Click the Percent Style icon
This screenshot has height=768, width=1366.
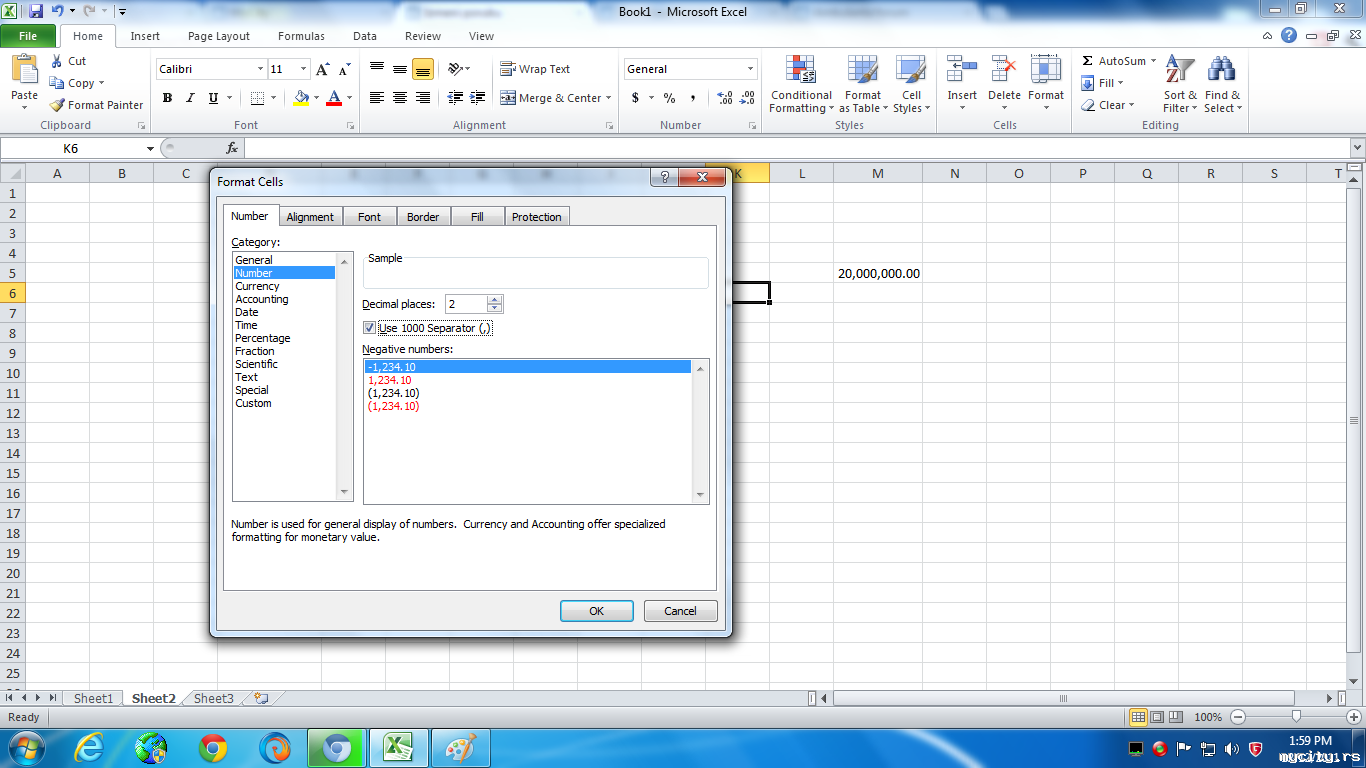click(x=669, y=98)
